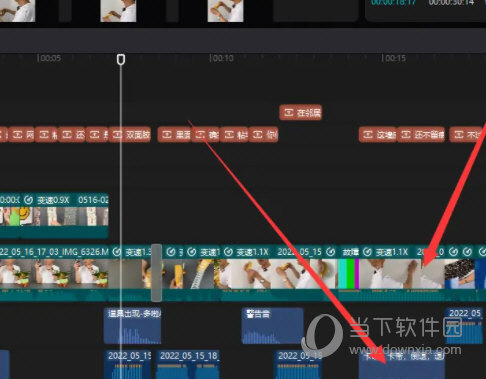This screenshot has height=379, width=486.
Task: Select the 0516-02 overlay video clip
Action: click(x=54, y=216)
